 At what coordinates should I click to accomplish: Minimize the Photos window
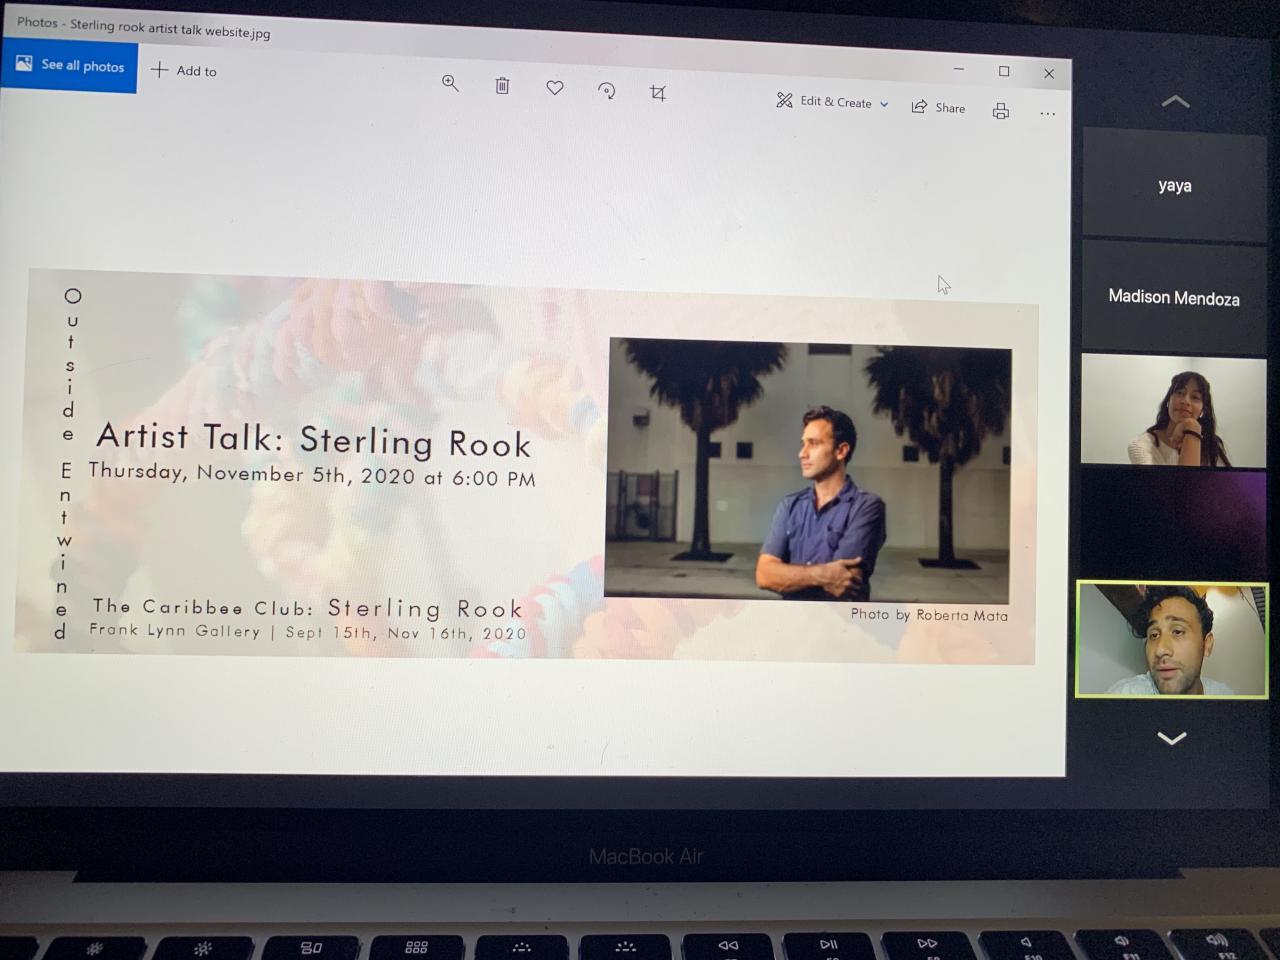tap(958, 69)
